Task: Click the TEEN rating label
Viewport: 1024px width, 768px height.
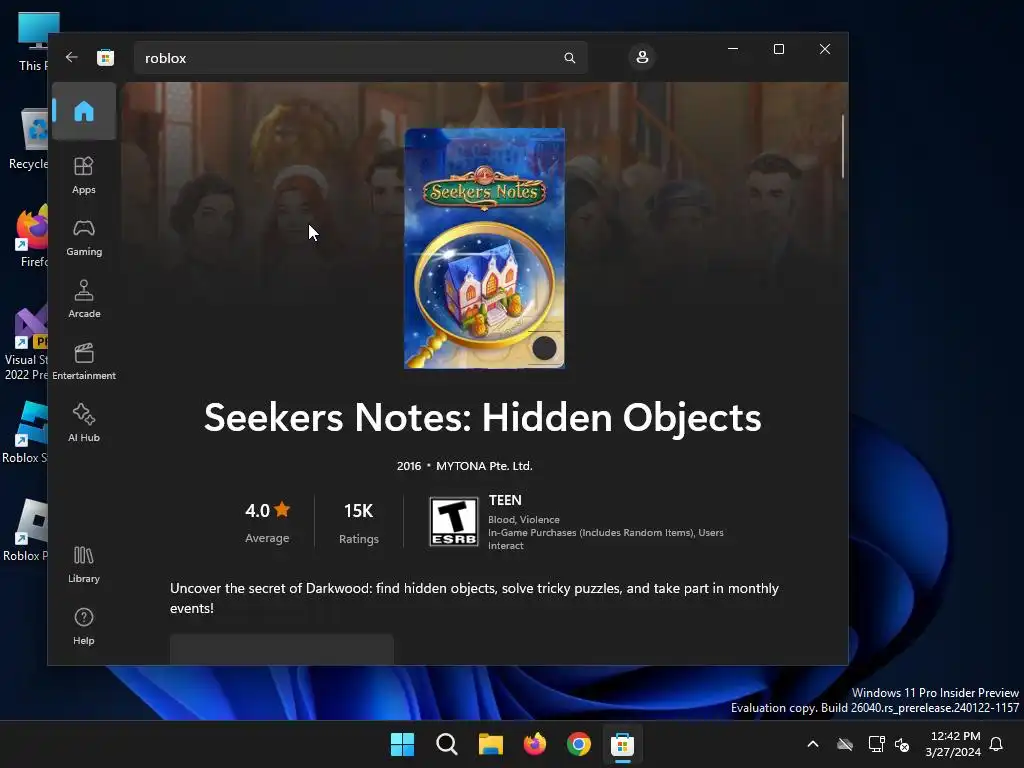Action: (505, 500)
